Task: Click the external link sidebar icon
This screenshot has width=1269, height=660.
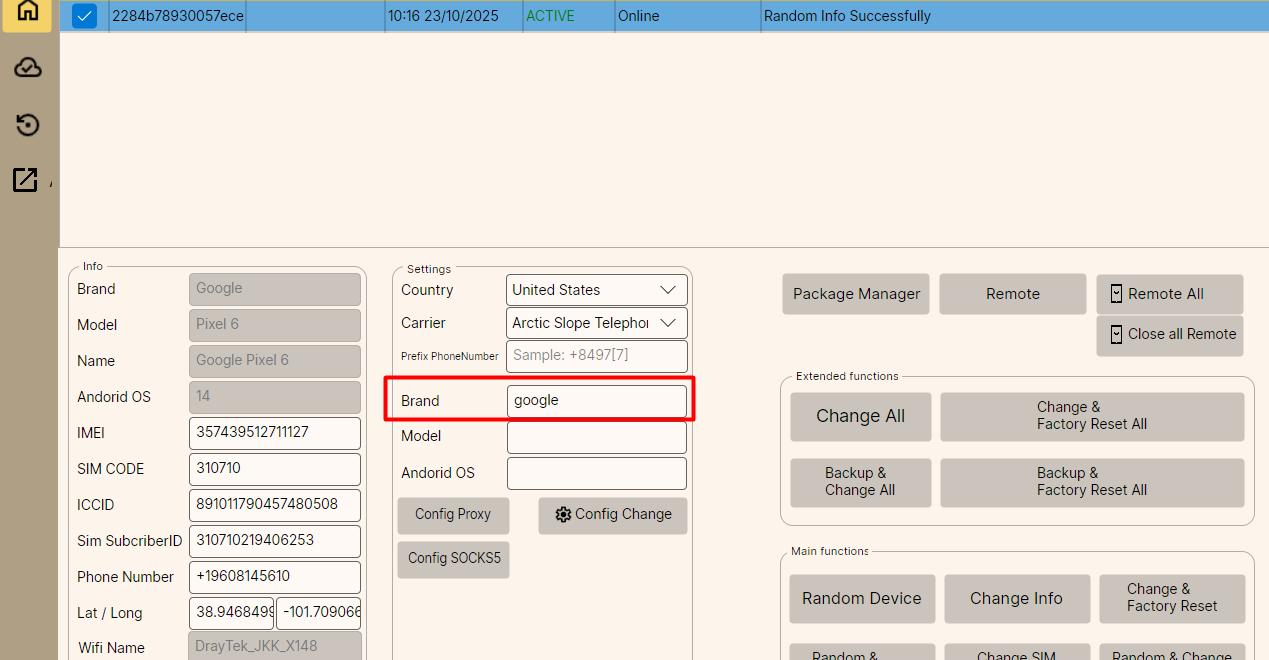Action: tap(25, 180)
